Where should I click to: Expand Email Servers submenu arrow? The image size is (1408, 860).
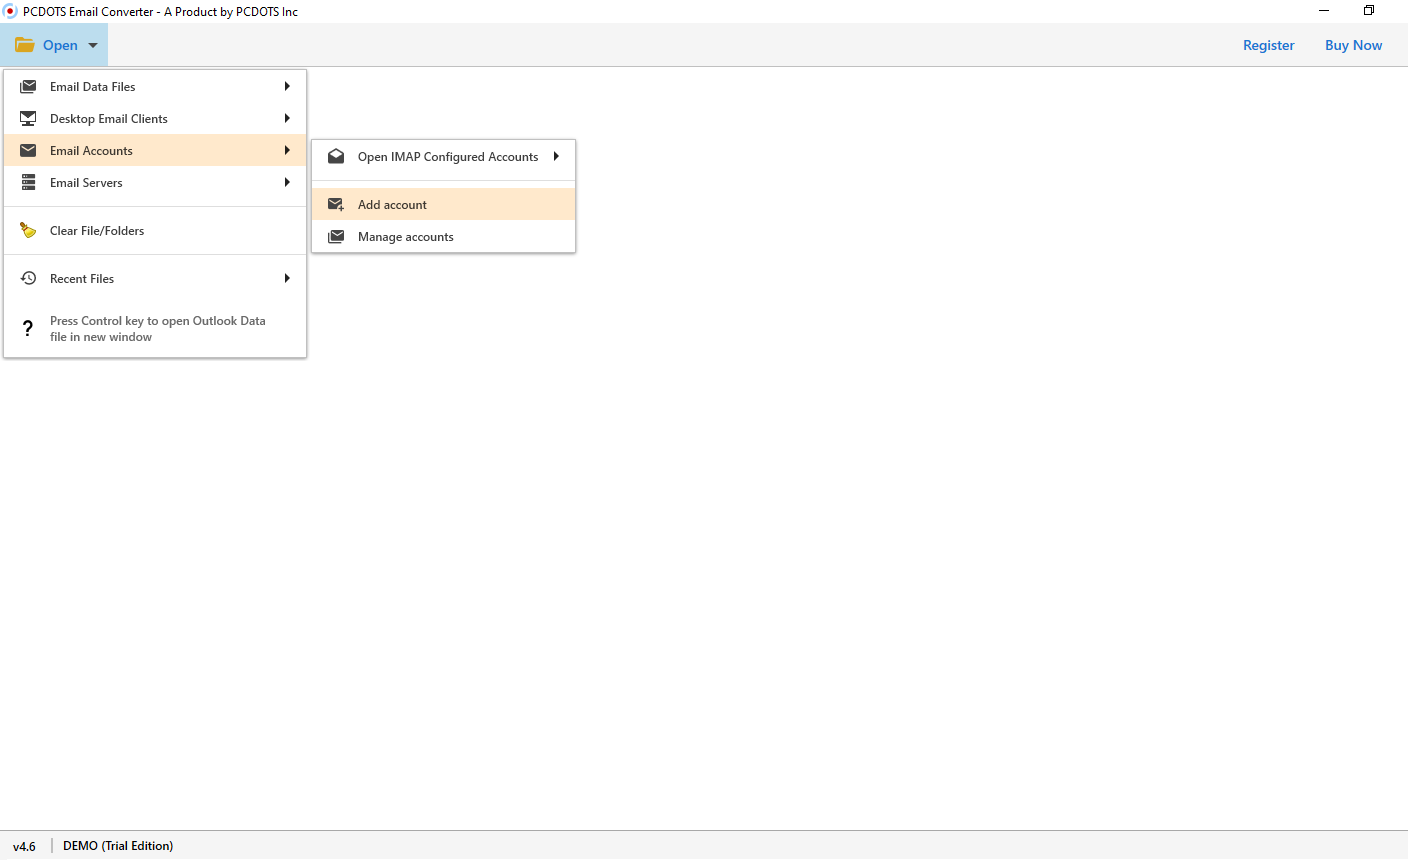(x=287, y=183)
